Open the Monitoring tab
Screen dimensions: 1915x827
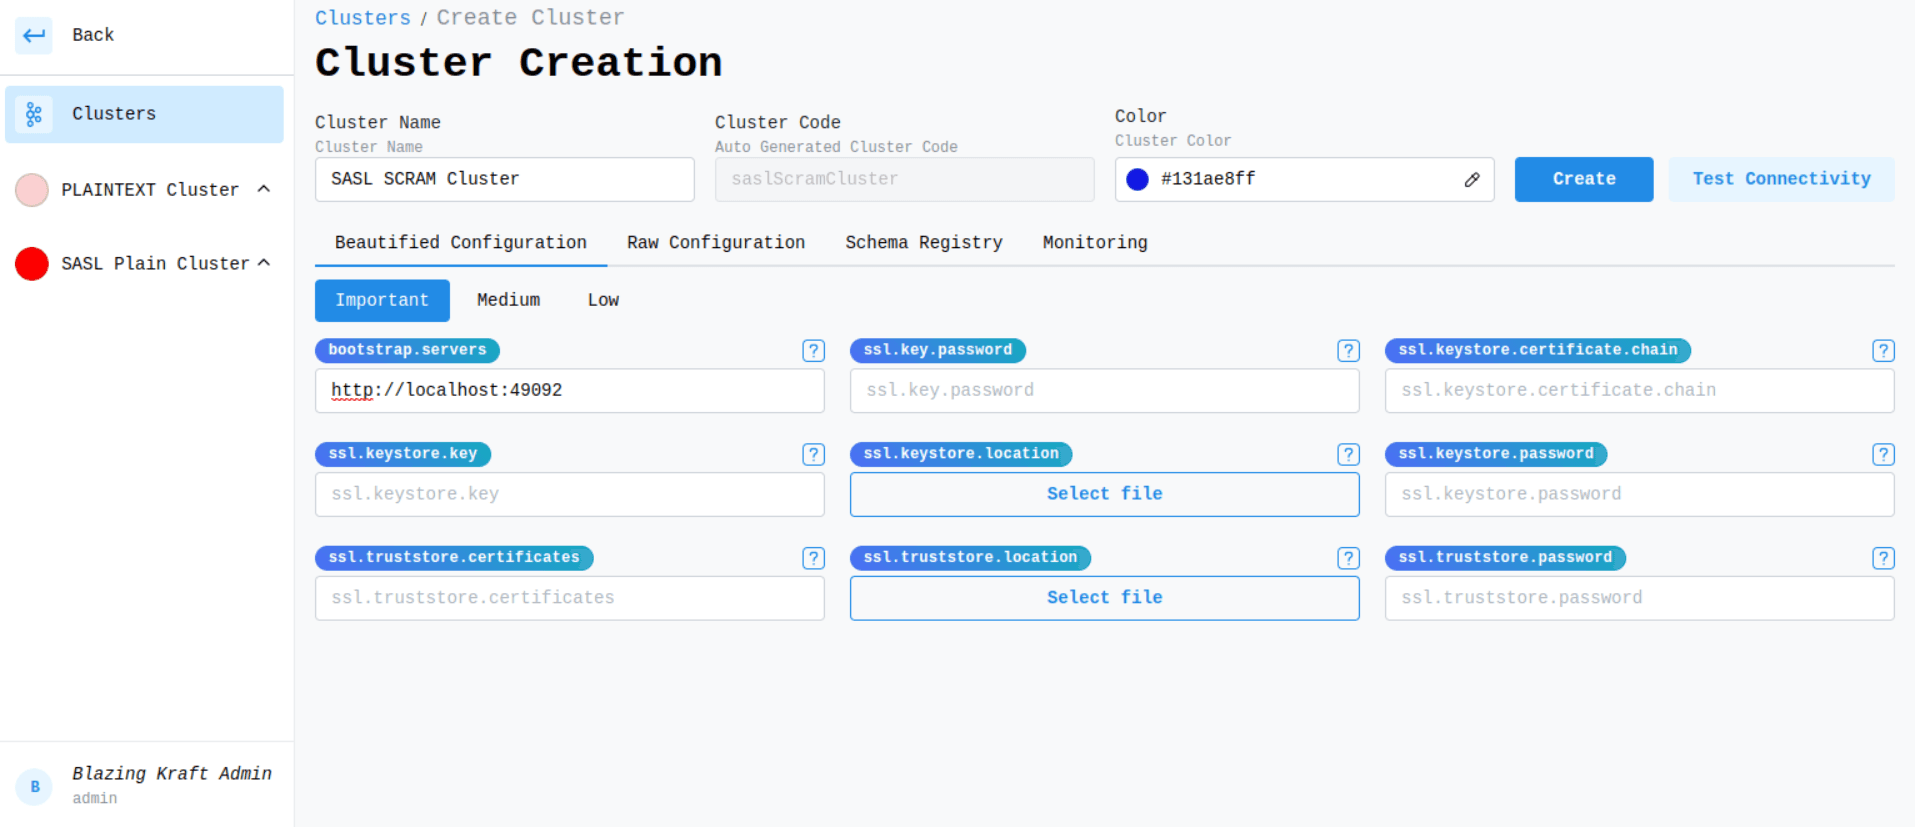pyautogui.click(x=1095, y=243)
